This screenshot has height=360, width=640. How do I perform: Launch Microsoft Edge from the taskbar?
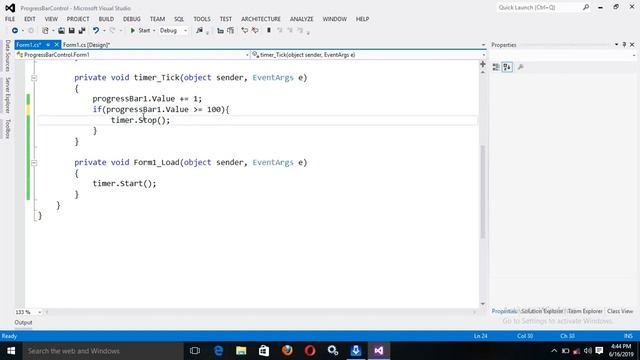219,351
